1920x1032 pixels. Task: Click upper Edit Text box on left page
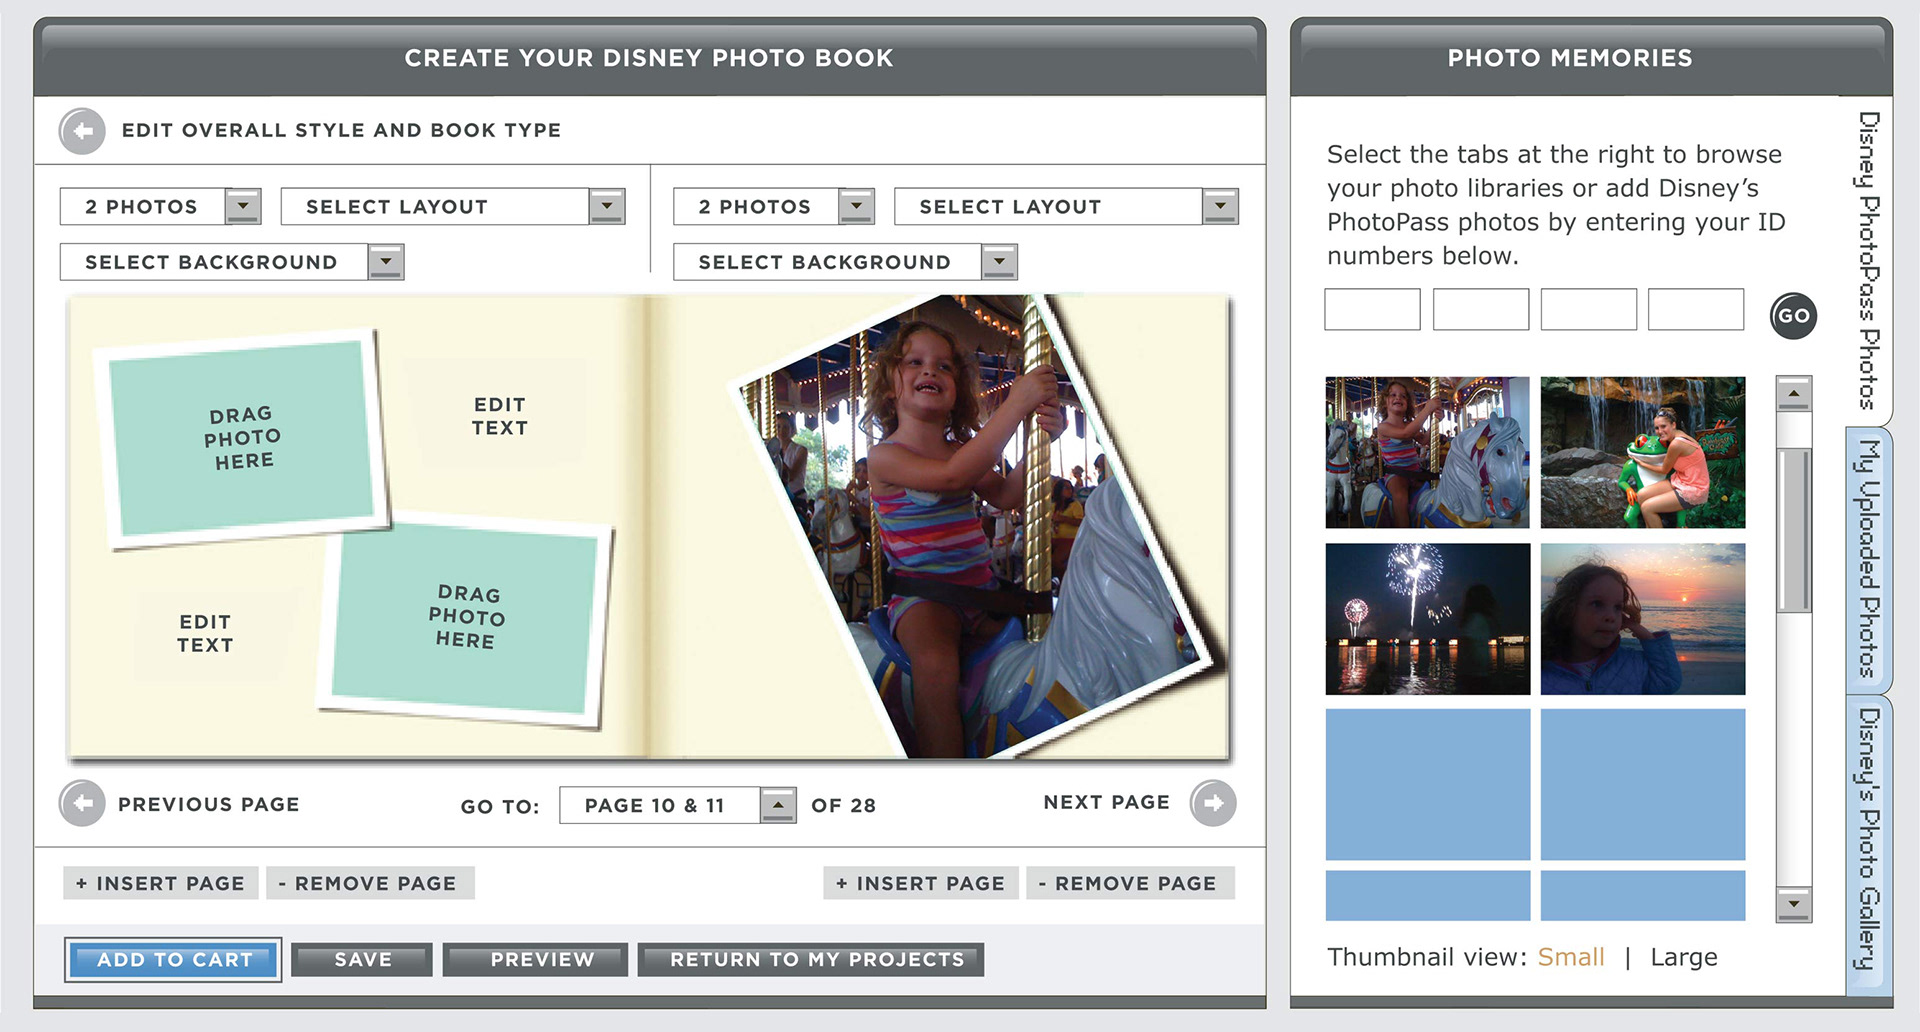coord(499,416)
